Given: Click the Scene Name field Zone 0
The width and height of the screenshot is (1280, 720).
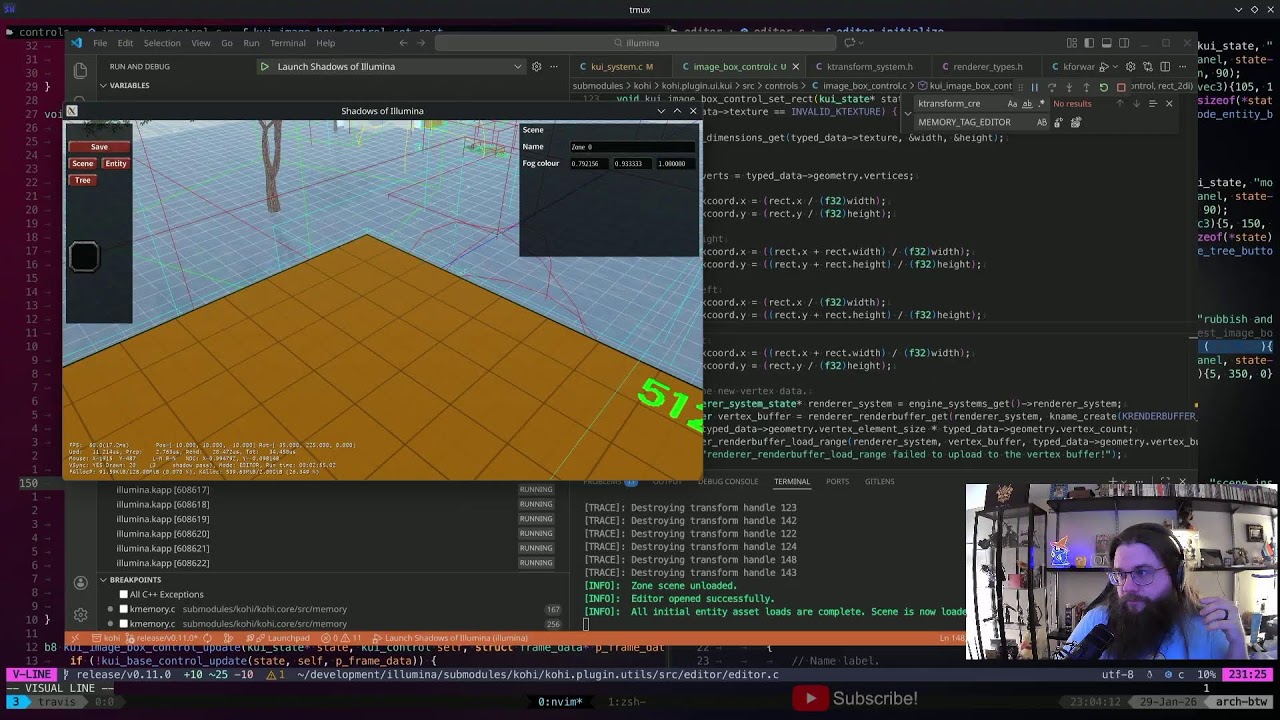Looking at the screenshot, I should (x=630, y=147).
